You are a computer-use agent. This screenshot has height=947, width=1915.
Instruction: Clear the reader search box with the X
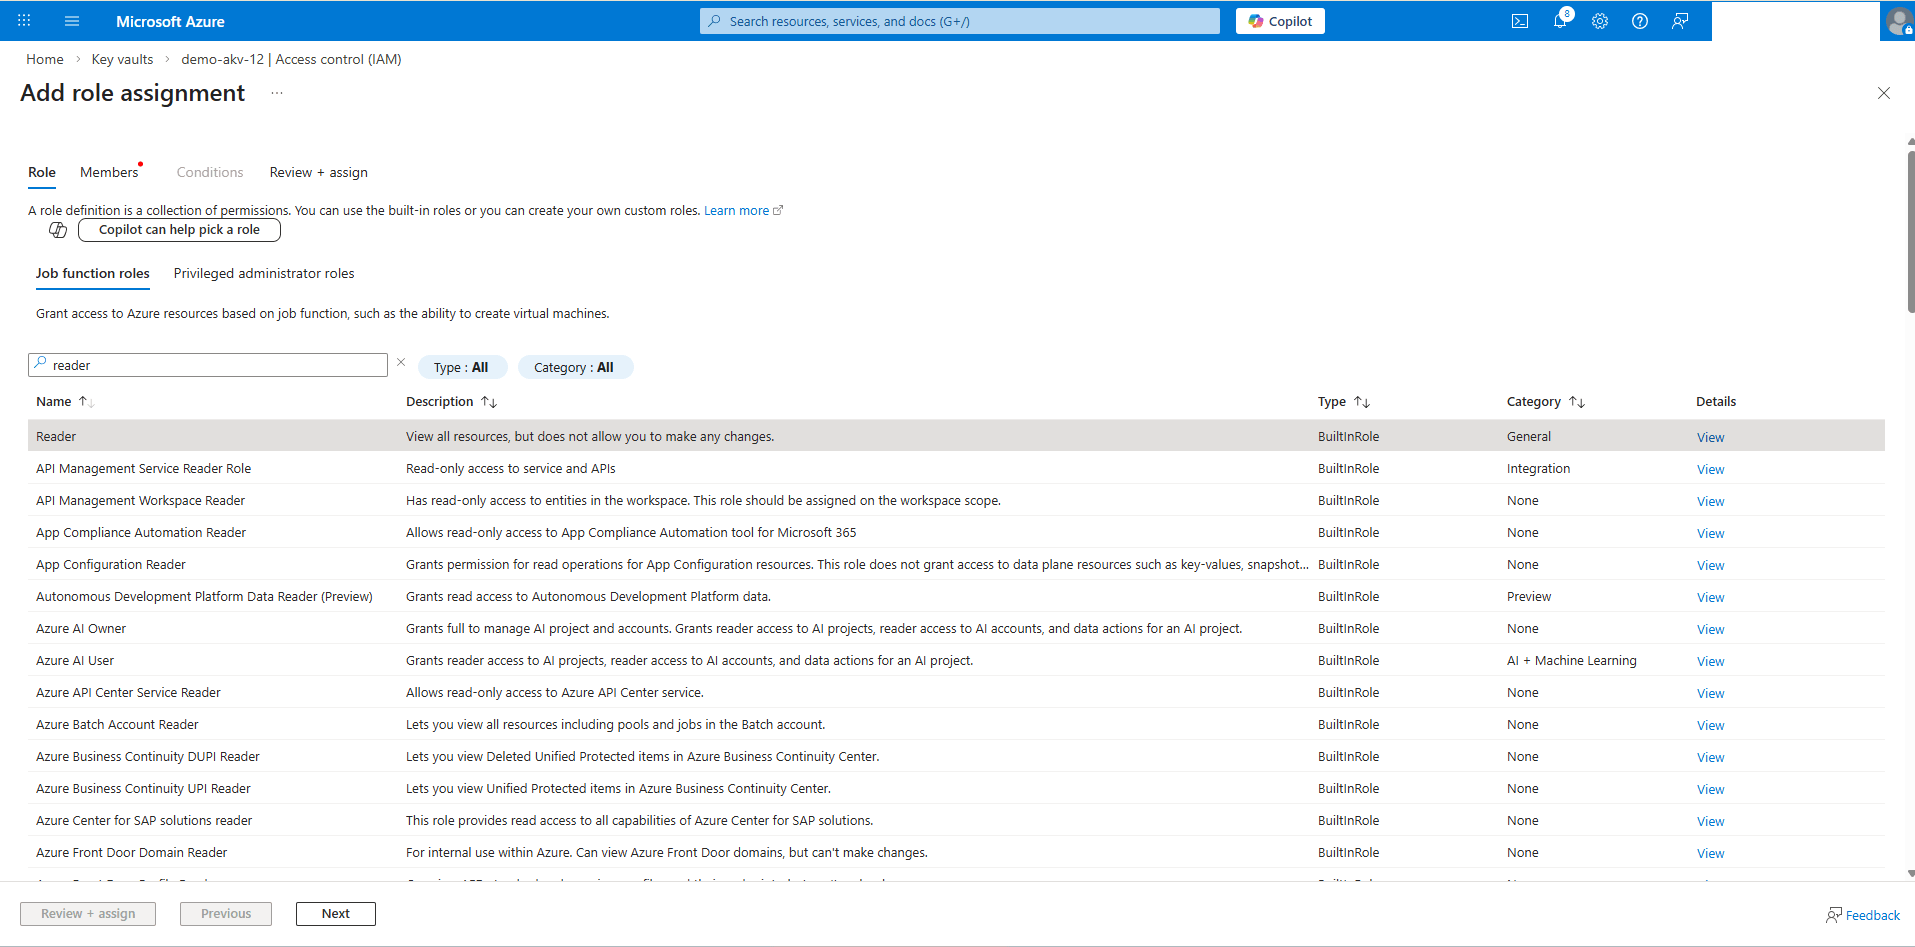[400, 362]
